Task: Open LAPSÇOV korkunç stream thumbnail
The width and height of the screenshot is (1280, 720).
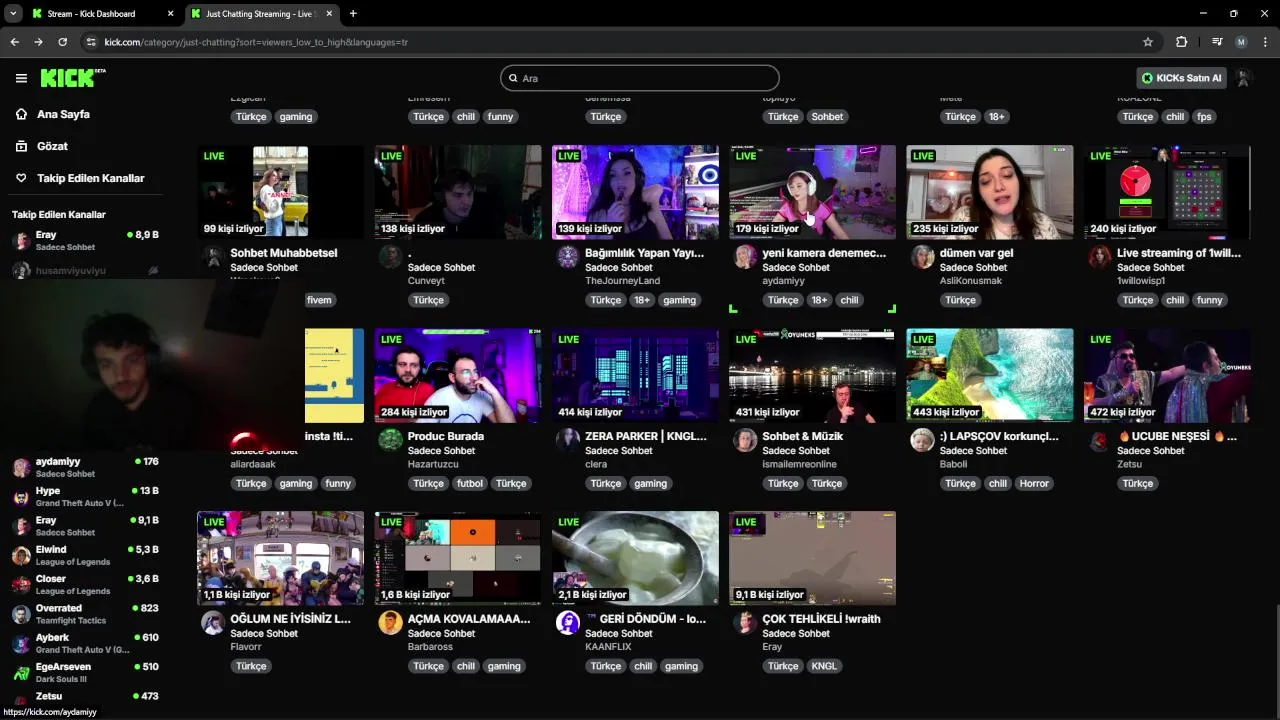Action: 990,375
